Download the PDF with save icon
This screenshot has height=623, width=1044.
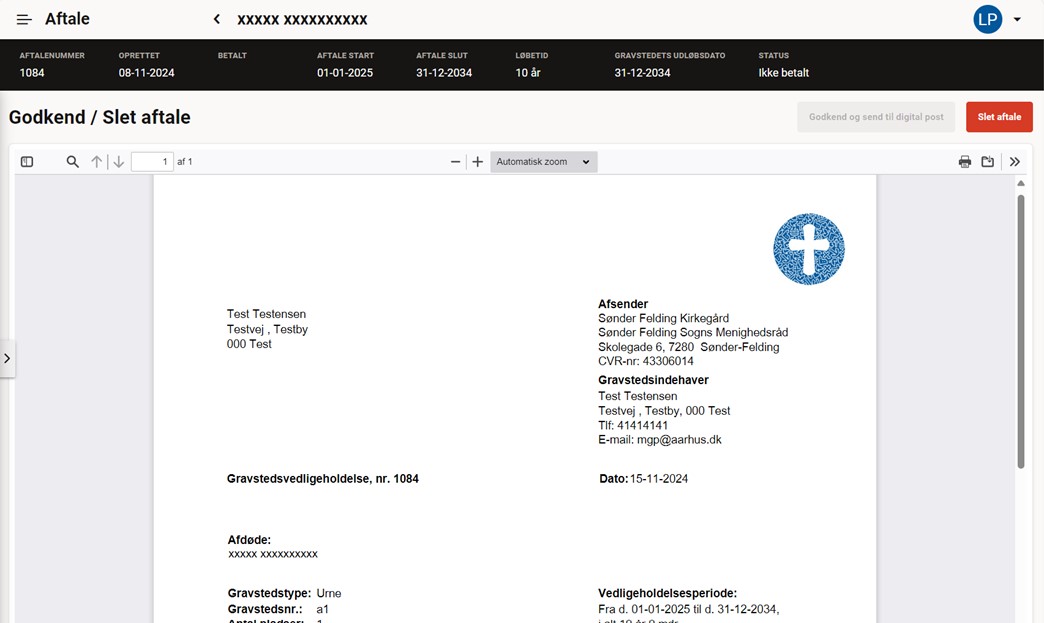tap(987, 162)
